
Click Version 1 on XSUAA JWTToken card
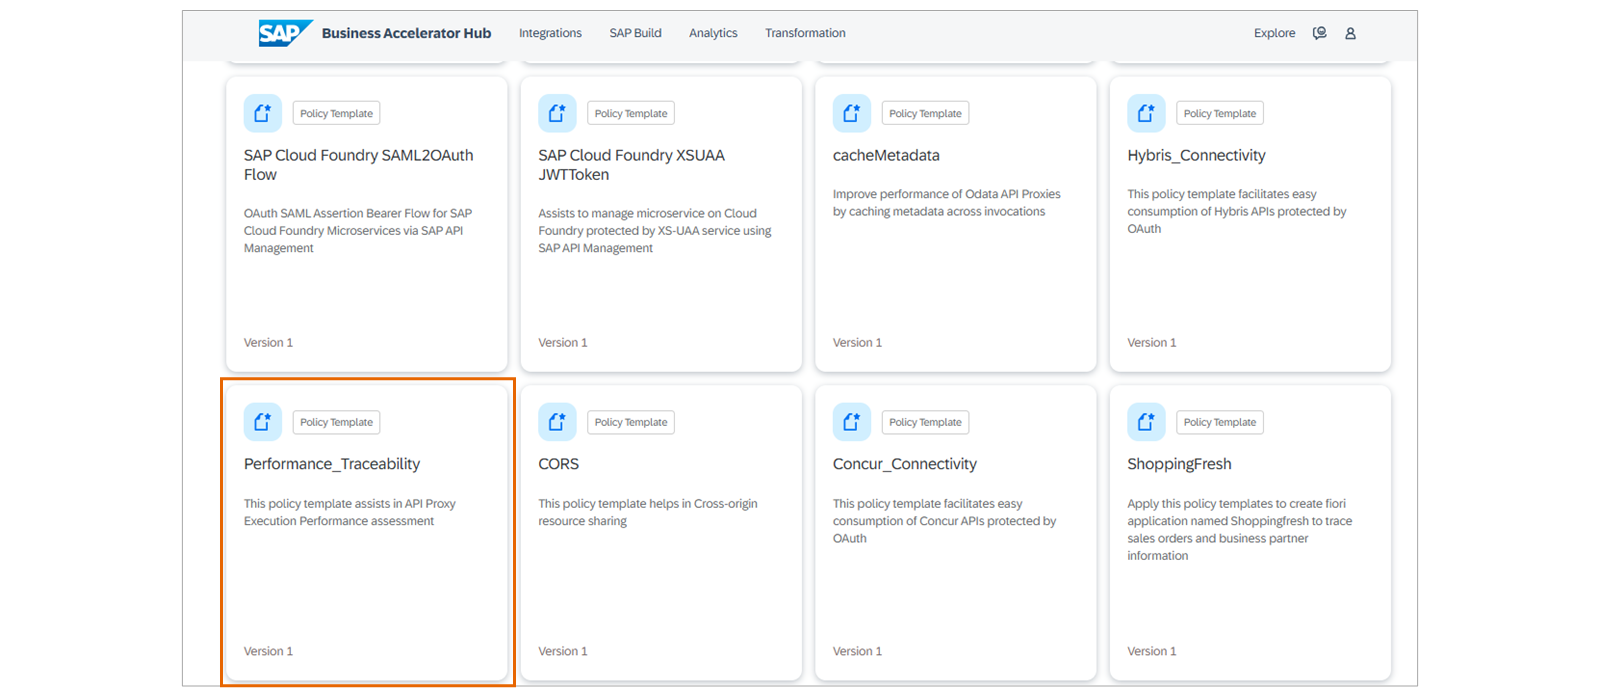click(563, 342)
